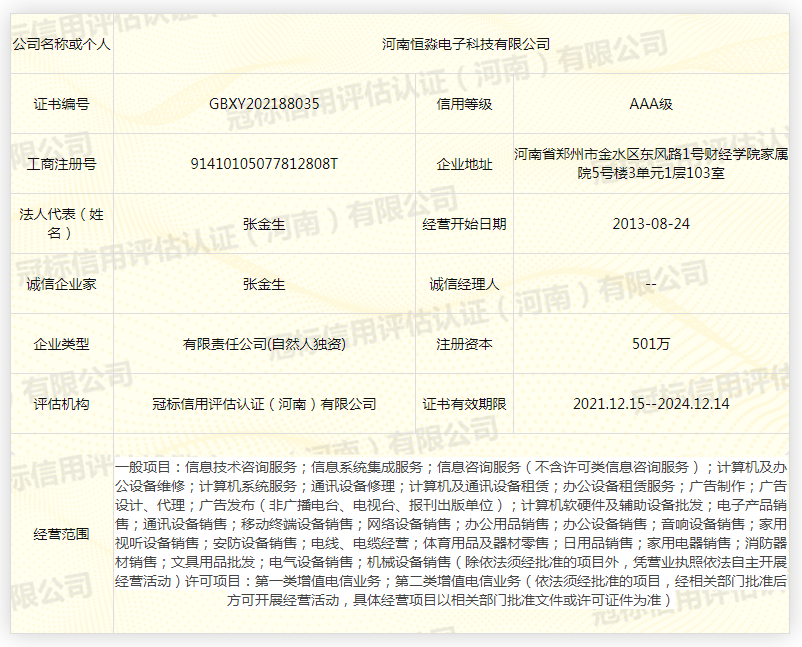The image size is (802, 647).
Task: Select the registered capital value 501万
Action: (651, 344)
